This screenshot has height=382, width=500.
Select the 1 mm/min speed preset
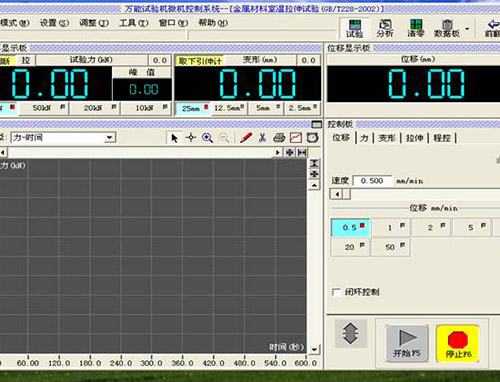tap(391, 228)
